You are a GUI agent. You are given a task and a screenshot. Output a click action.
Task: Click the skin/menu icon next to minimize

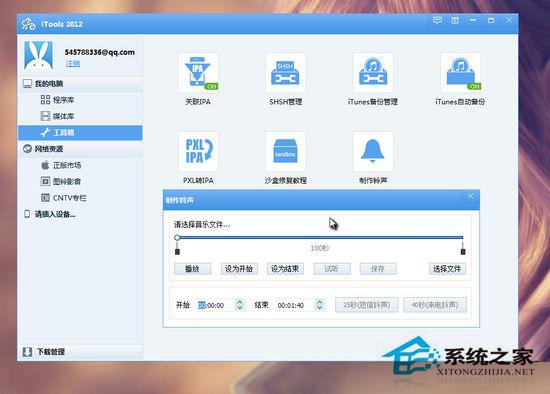455,20
